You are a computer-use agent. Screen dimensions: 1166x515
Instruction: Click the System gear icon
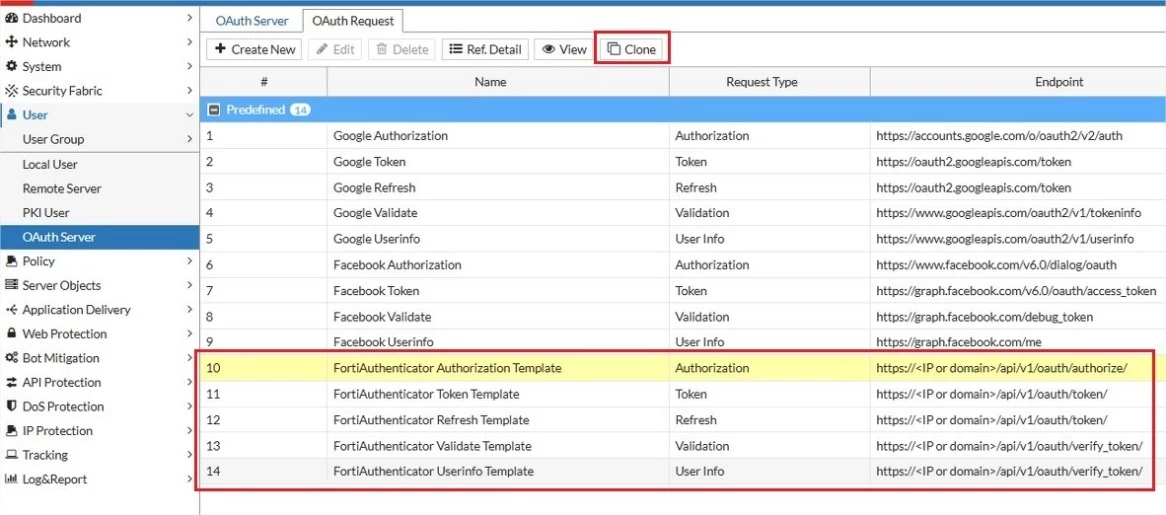point(11,66)
